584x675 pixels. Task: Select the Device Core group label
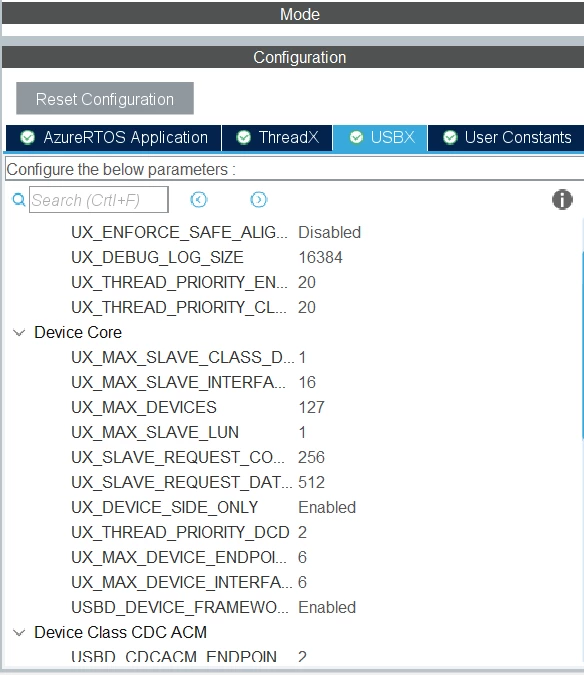tap(78, 332)
